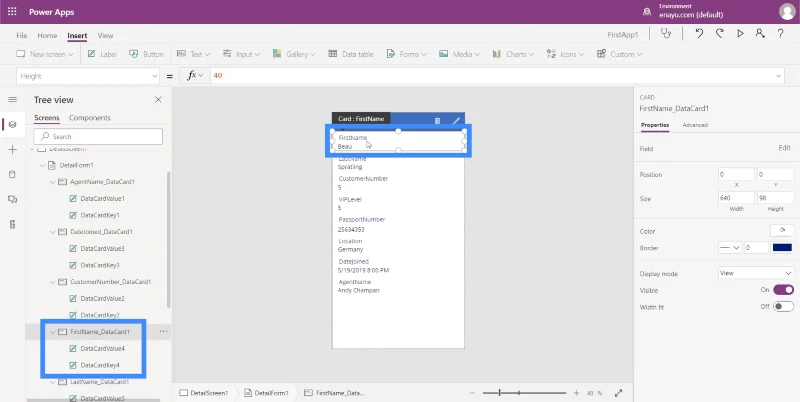
Task: Open the Display mode View dropdown
Action: pyautogui.click(x=756, y=273)
